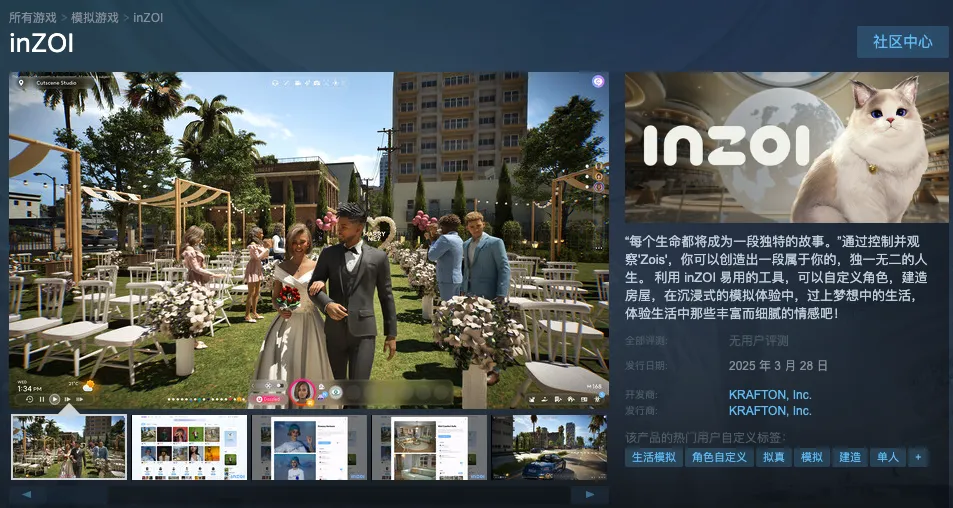Open the 模拟游戏 breadcrumb category

tap(94, 17)
